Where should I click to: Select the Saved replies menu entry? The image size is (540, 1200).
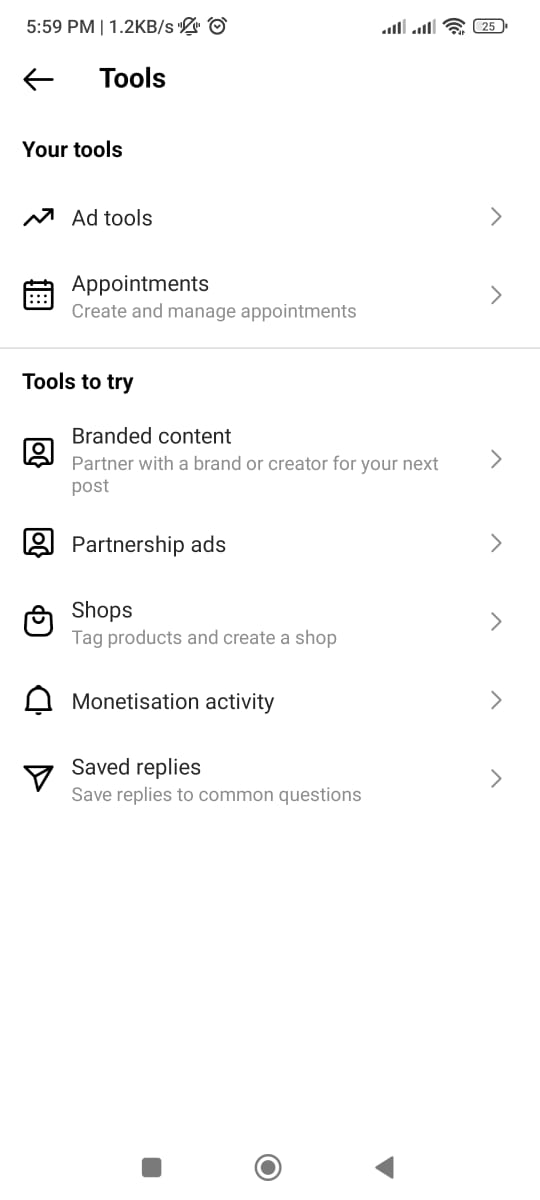click(x=270, y=780)
